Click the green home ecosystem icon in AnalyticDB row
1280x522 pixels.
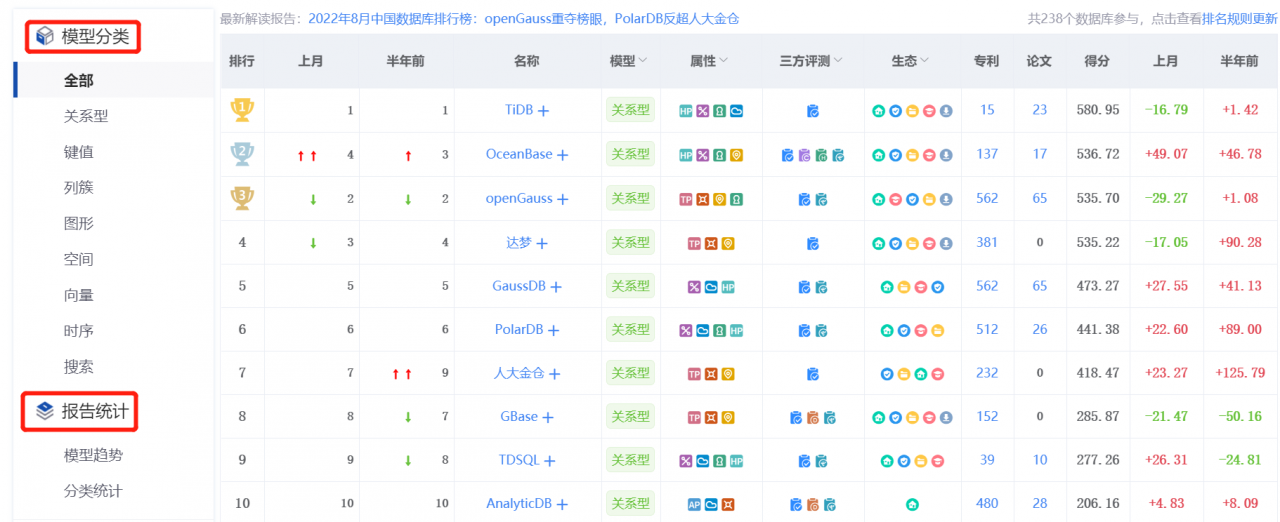click(x=912, y=505)
